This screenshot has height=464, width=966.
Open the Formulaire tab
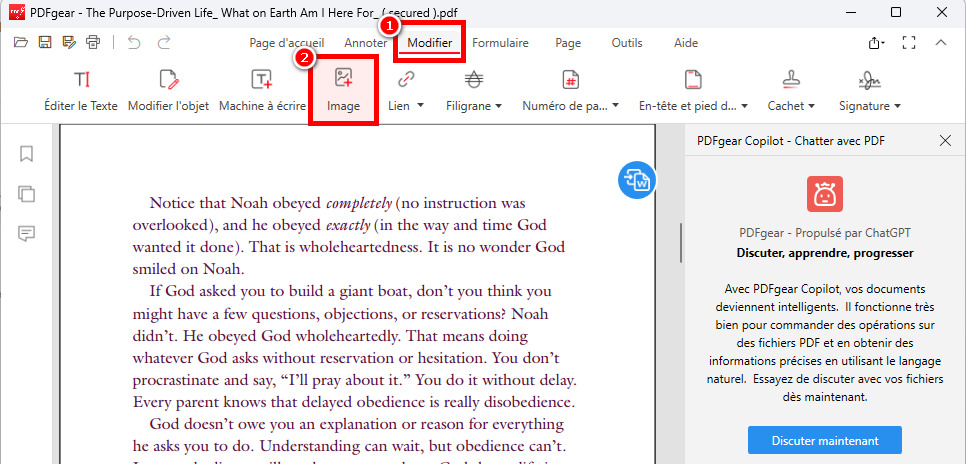coord(500,43)
